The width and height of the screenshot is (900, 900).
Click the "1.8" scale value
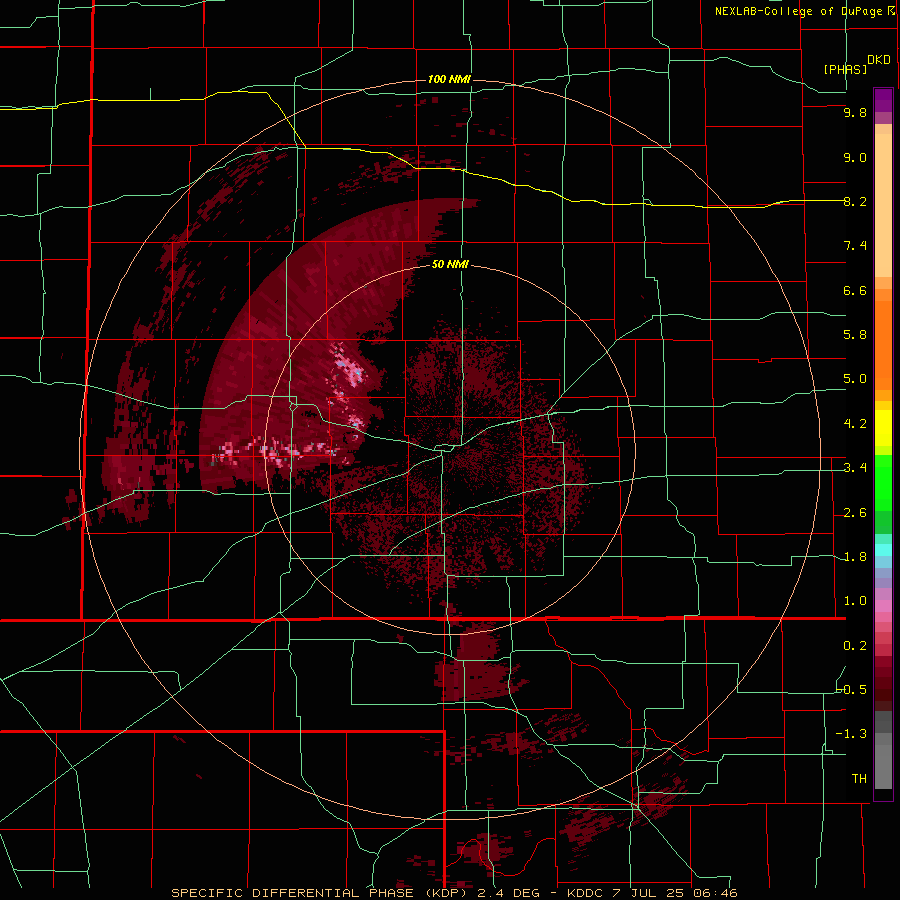coord(855,557)
